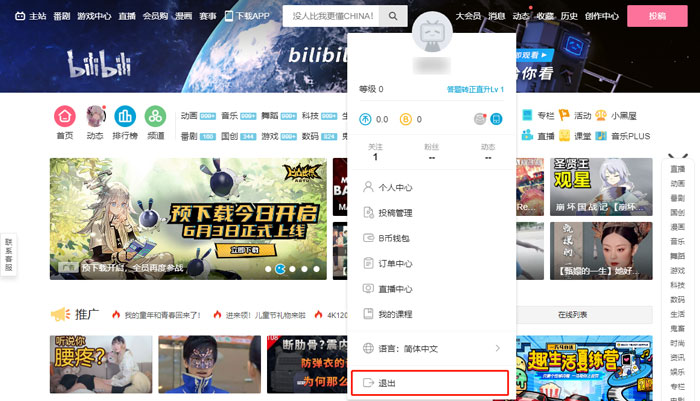
Task: Open 赛事 in top navigation
Action: [x=208, y=16]
